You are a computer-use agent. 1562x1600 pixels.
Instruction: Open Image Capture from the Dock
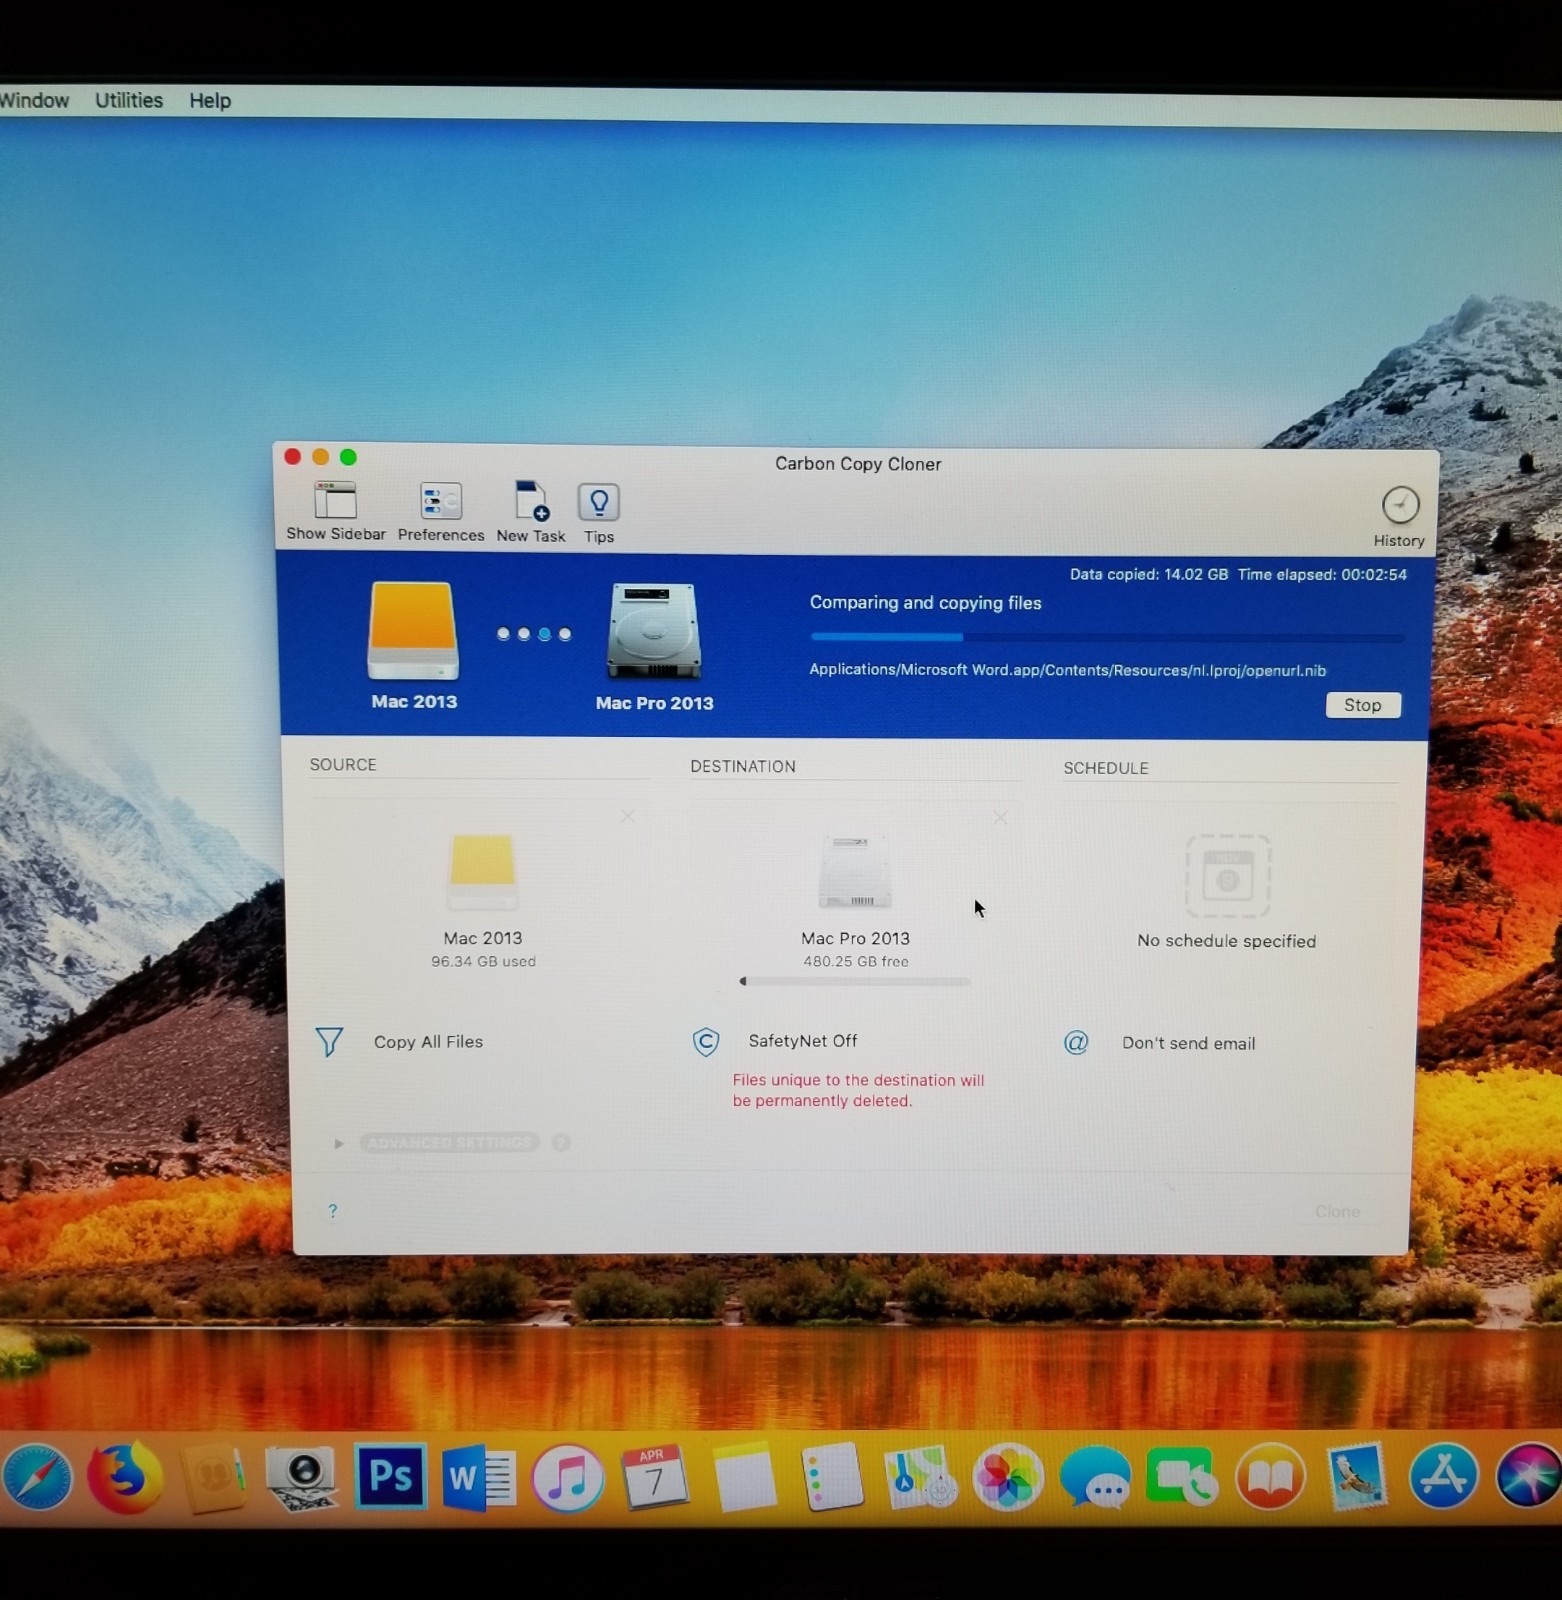[x=301, y=1478]
